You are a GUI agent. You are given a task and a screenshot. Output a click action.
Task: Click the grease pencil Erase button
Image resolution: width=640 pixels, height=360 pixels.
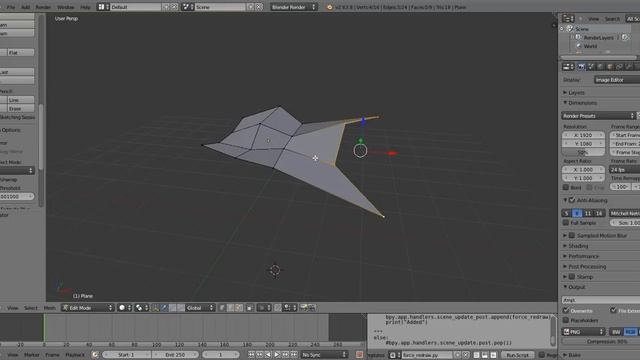click(x=20, y=109)
